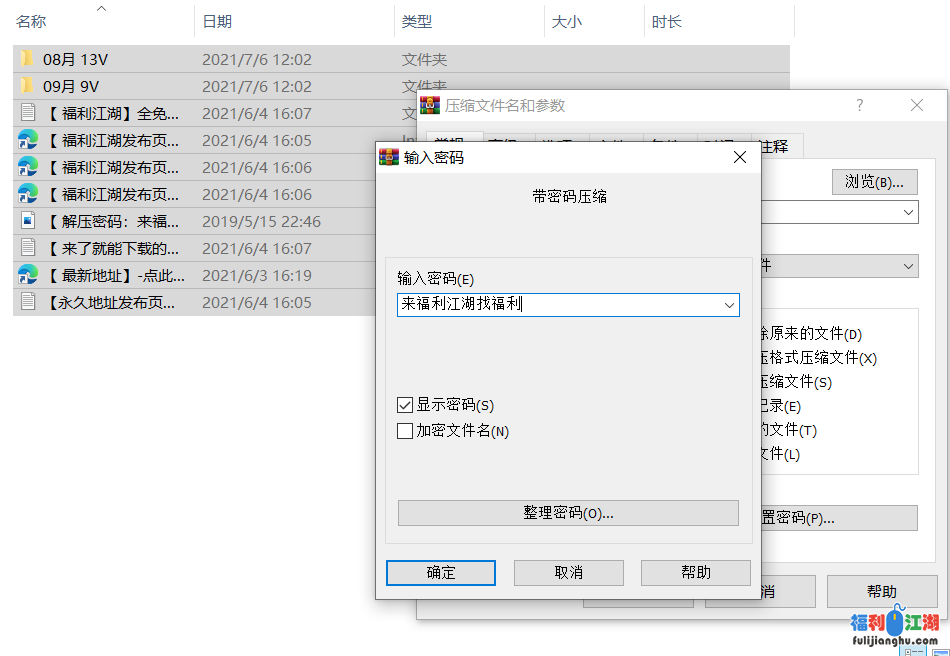950x656 pixels.
Task: Enable the 加密文件名 checkbox
Action: (405, 431)
